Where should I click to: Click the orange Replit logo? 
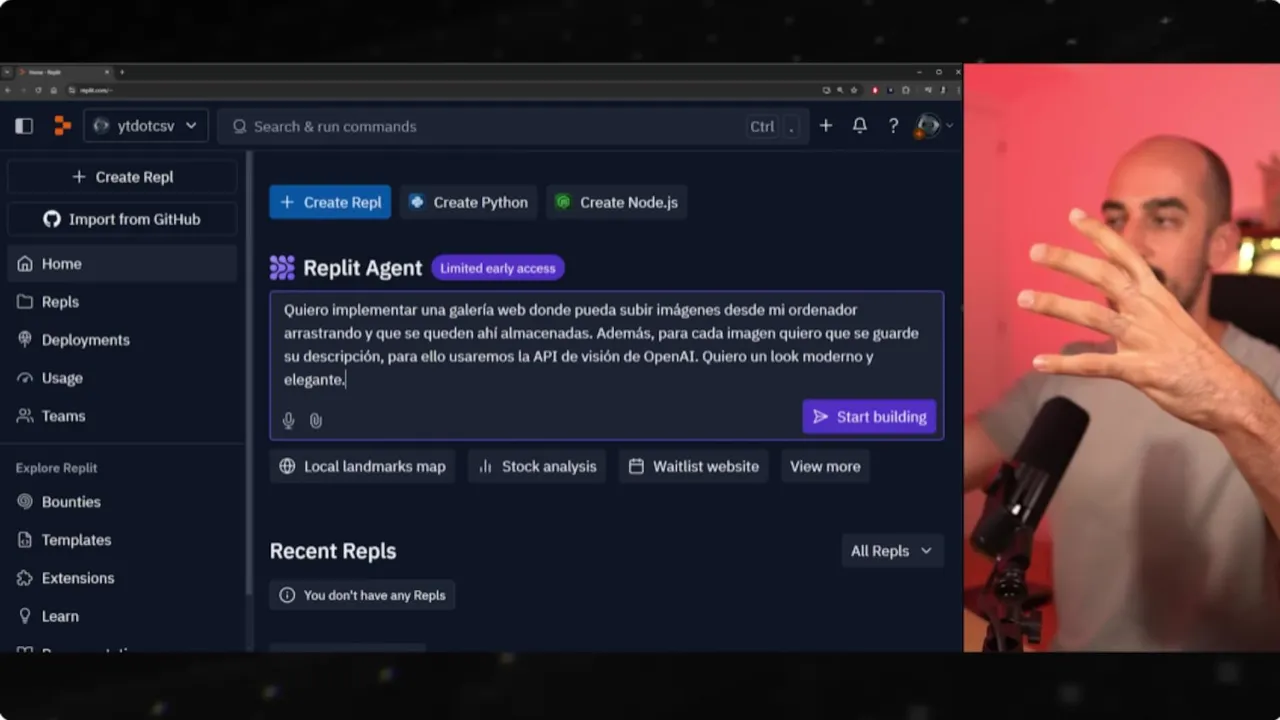pyautogui.click(x=62, y=126)
